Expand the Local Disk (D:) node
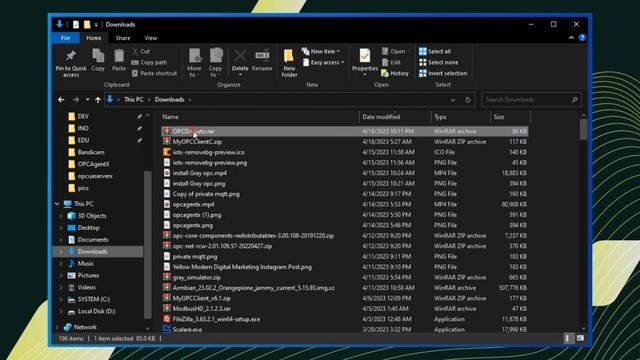 point(61,311)
